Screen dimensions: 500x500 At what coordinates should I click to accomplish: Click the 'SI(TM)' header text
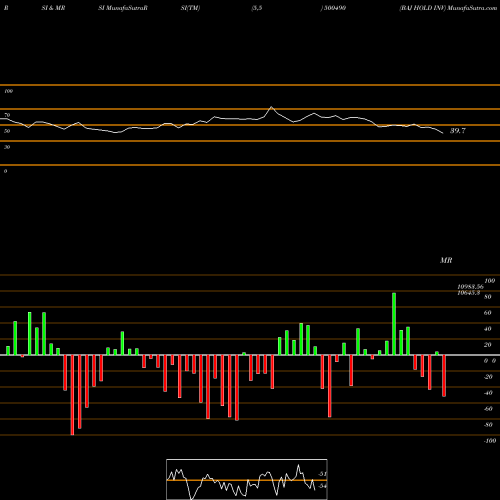tap(190, 8)
